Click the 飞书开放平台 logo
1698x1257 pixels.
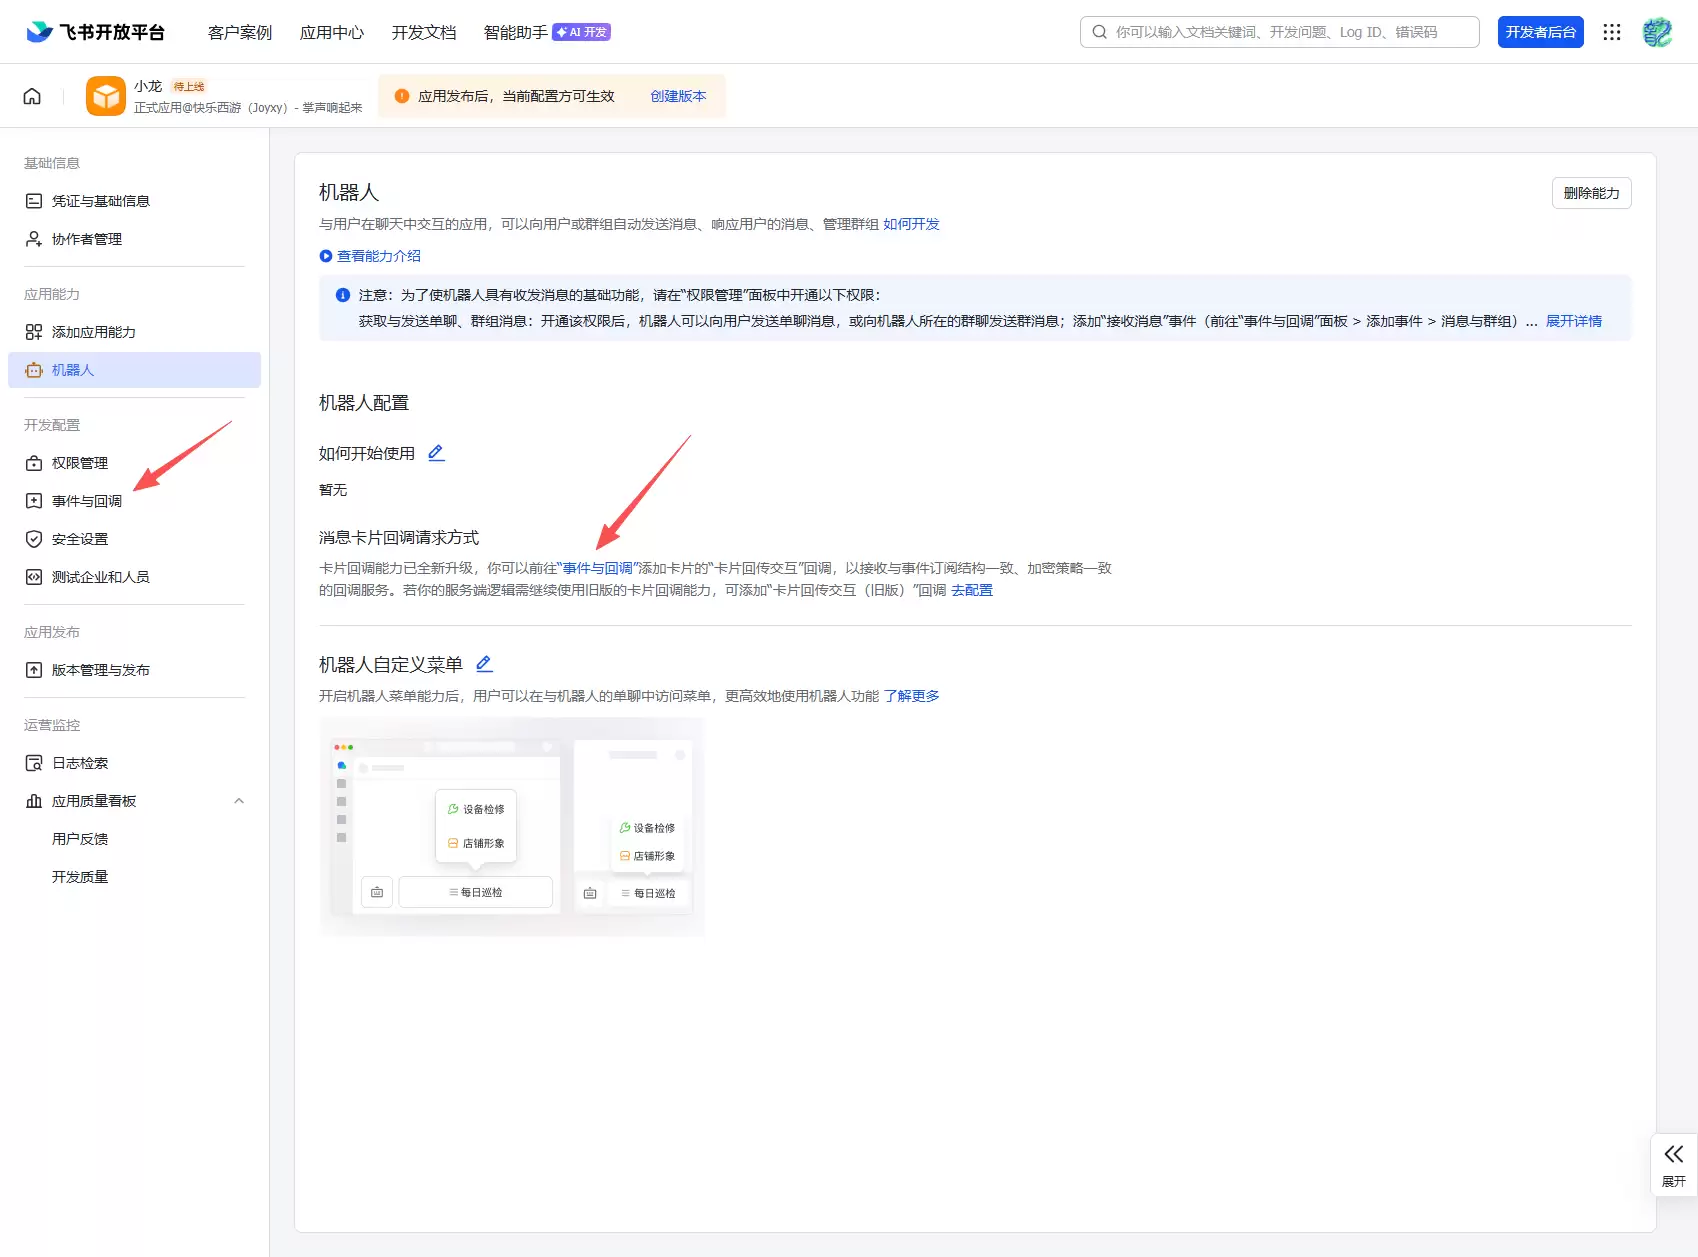pos(96,32)
